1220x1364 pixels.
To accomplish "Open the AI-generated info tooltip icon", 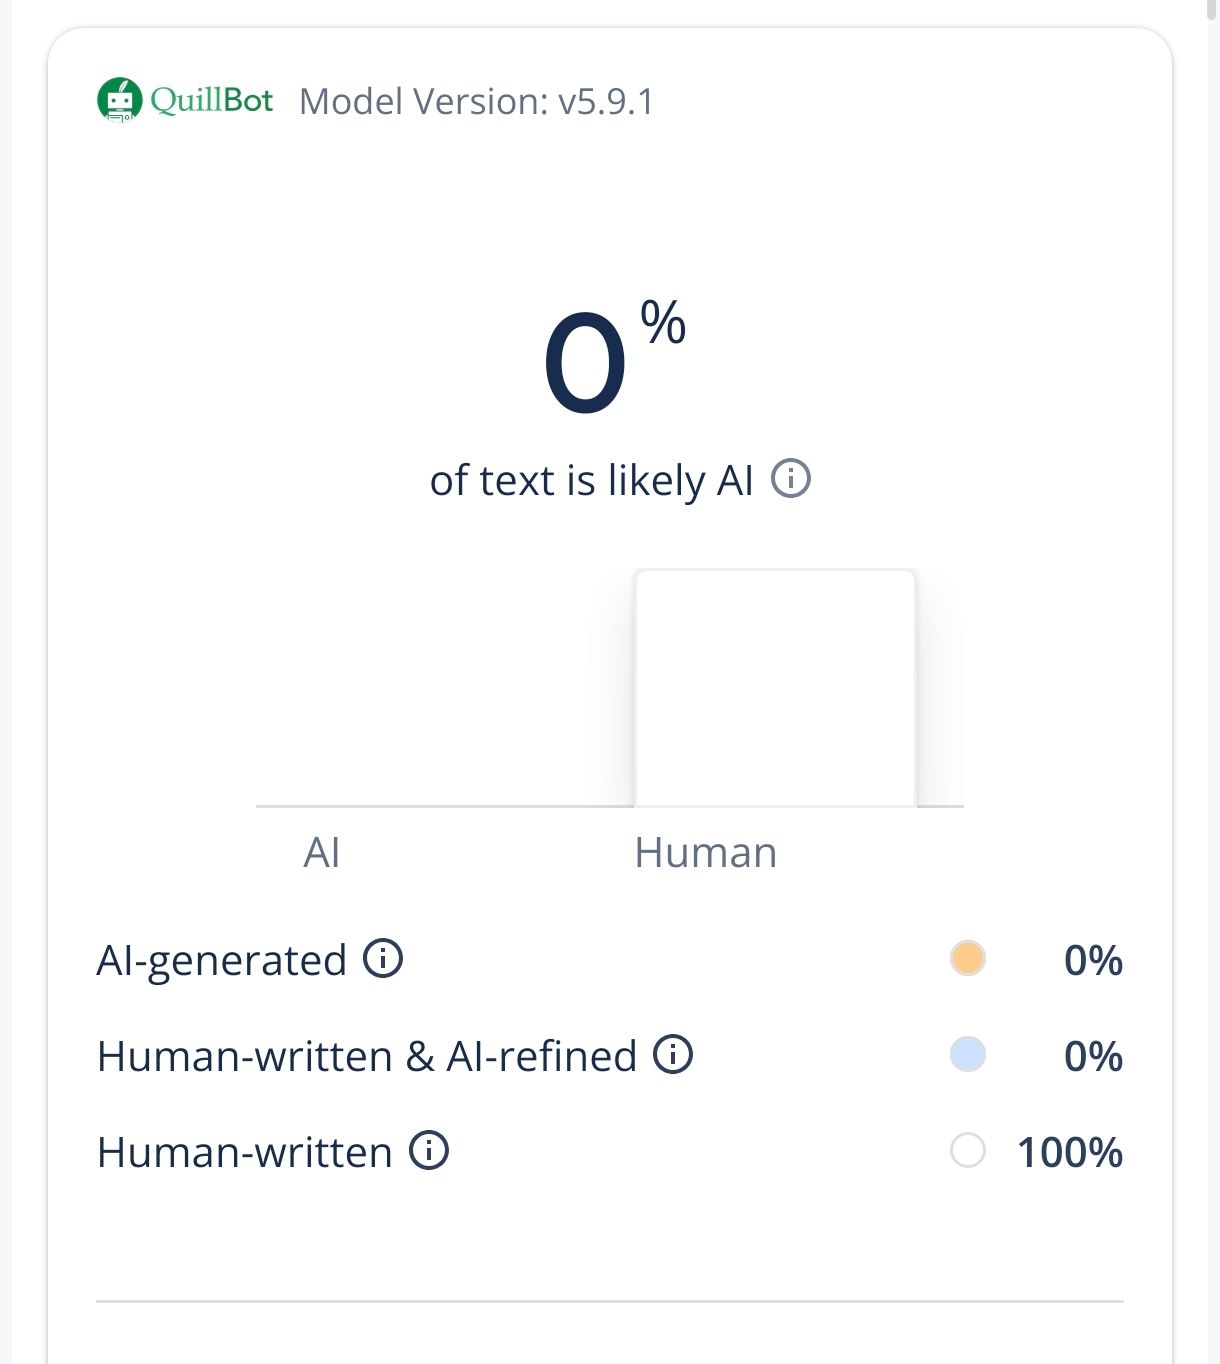I will click(x=383, y=958).
